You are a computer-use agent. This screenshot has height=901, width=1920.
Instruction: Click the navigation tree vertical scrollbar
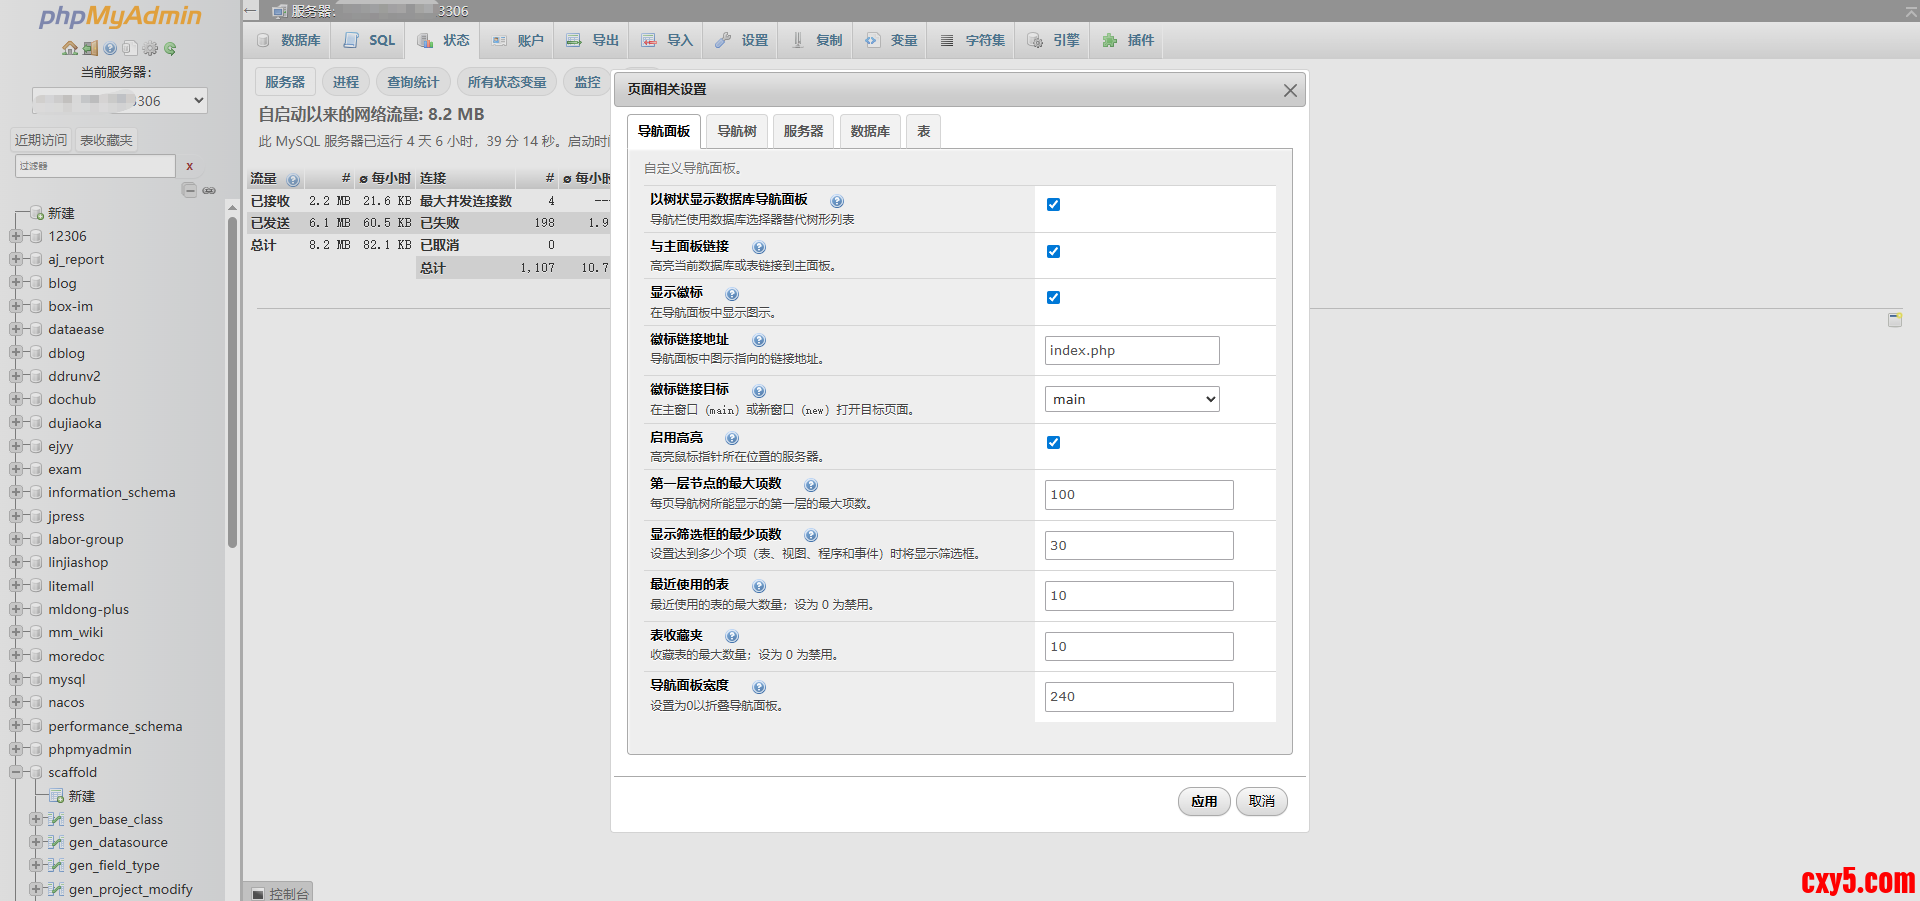tap(232, 380)
